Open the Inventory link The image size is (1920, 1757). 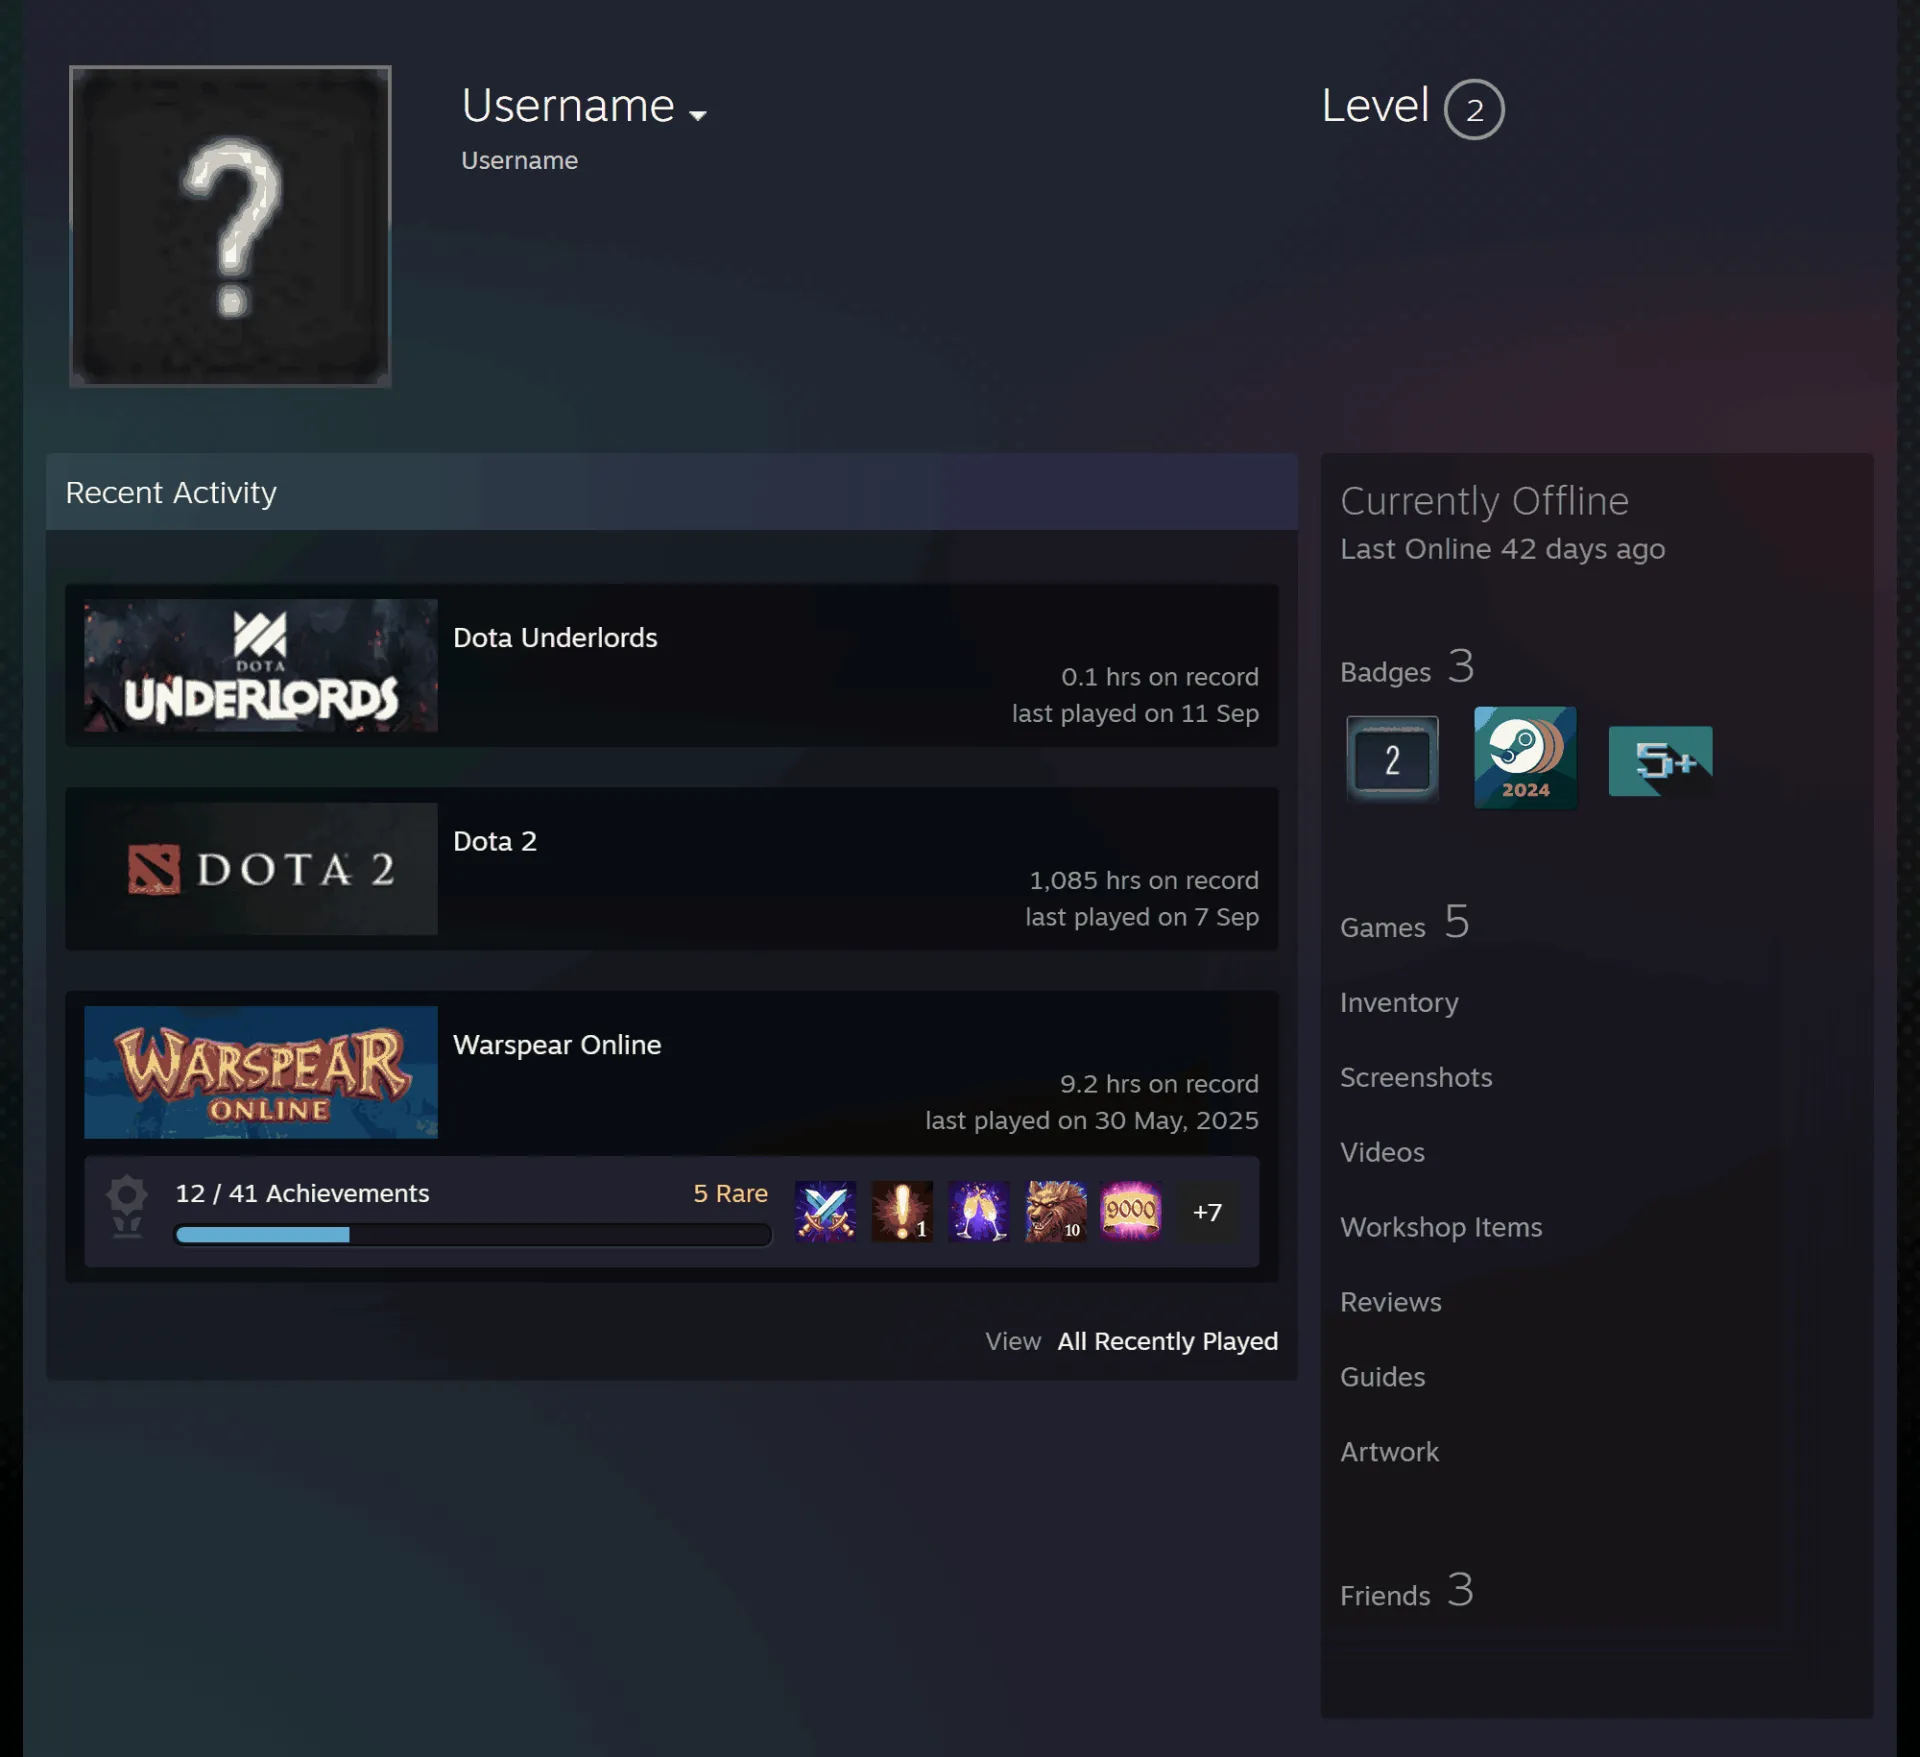pos(1399,1002)
